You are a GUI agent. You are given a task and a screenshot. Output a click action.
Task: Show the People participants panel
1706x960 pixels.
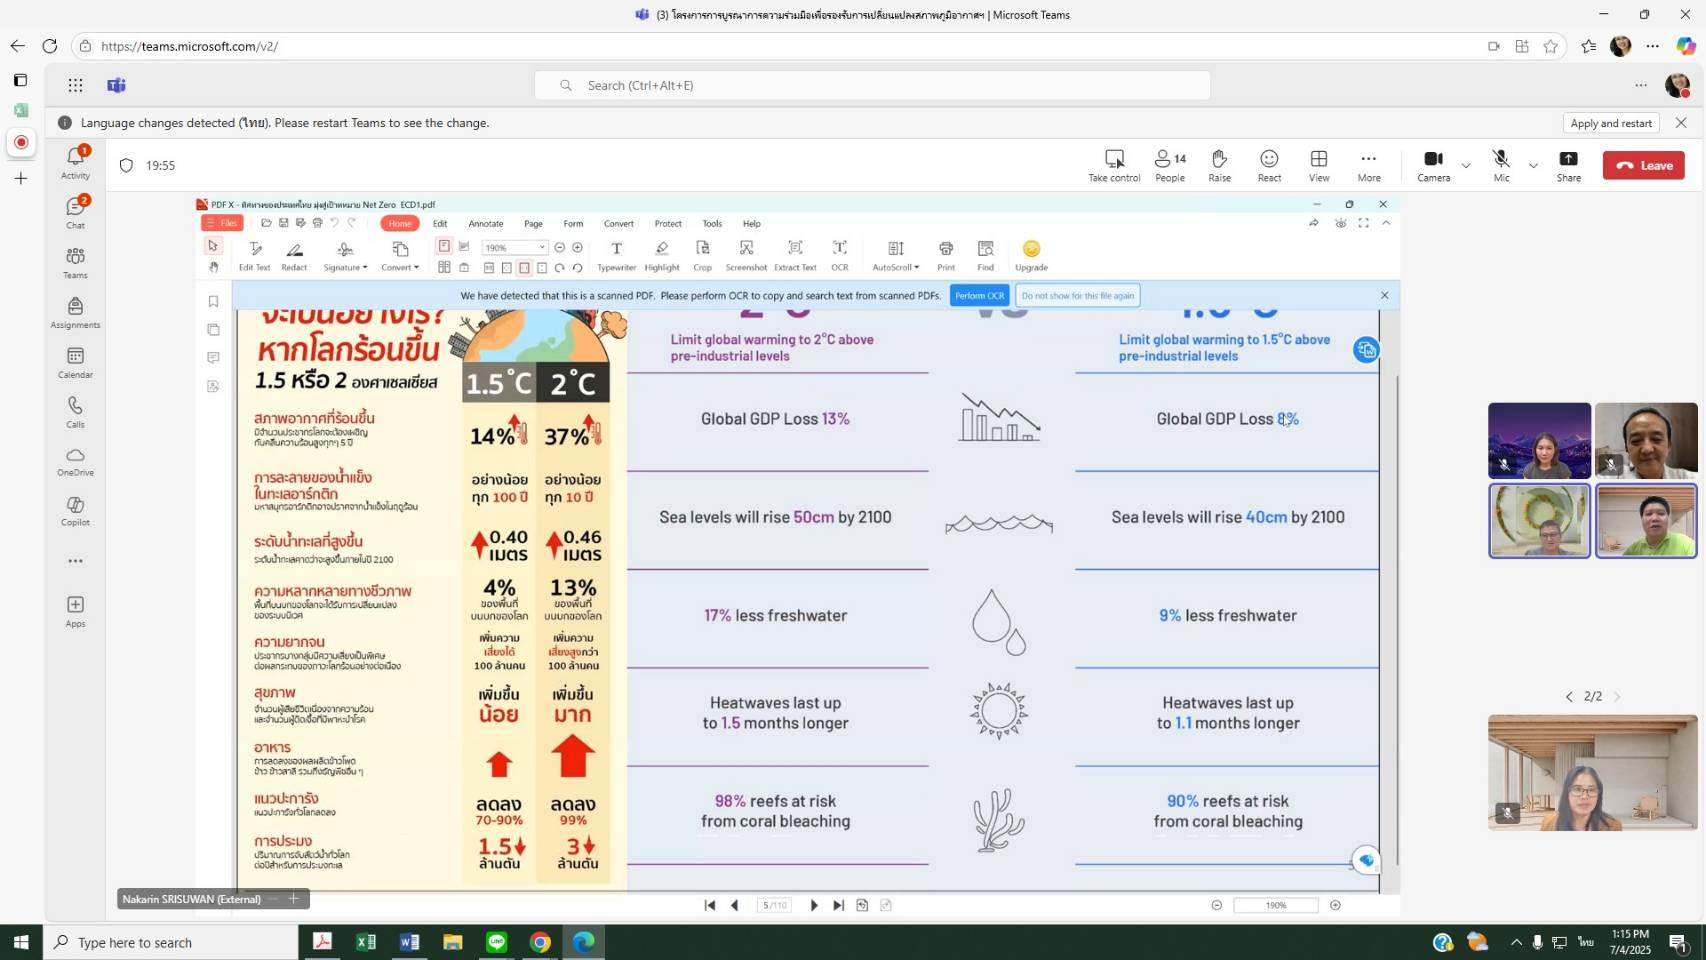tap(1169, 165)
